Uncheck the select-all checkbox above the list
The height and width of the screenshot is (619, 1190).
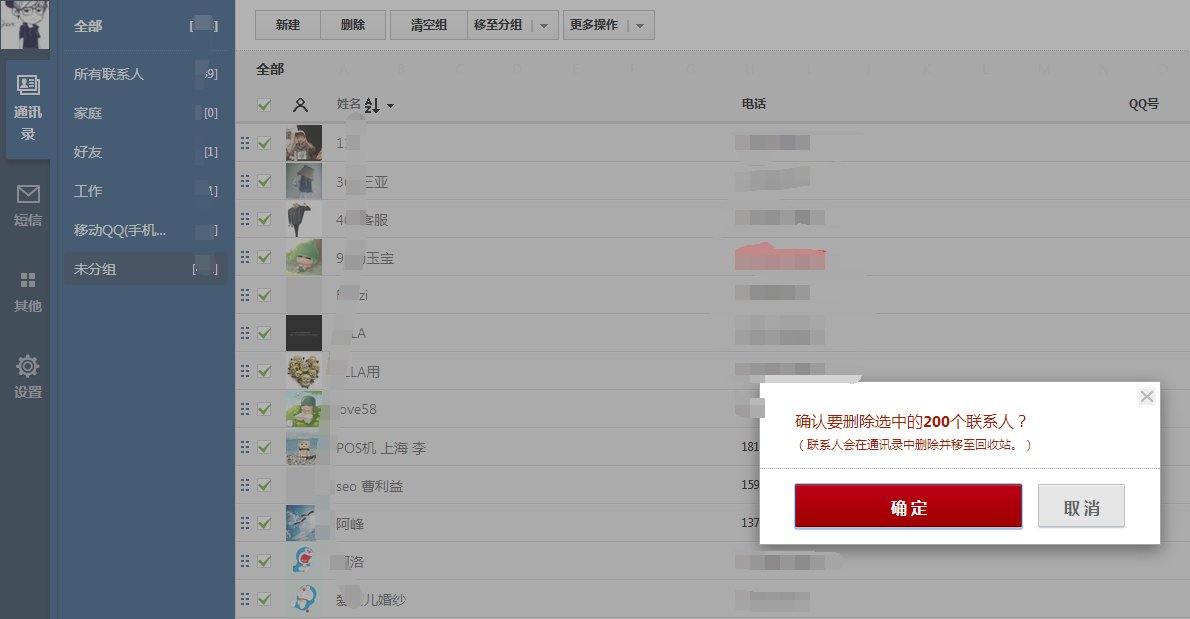[264, 104]
